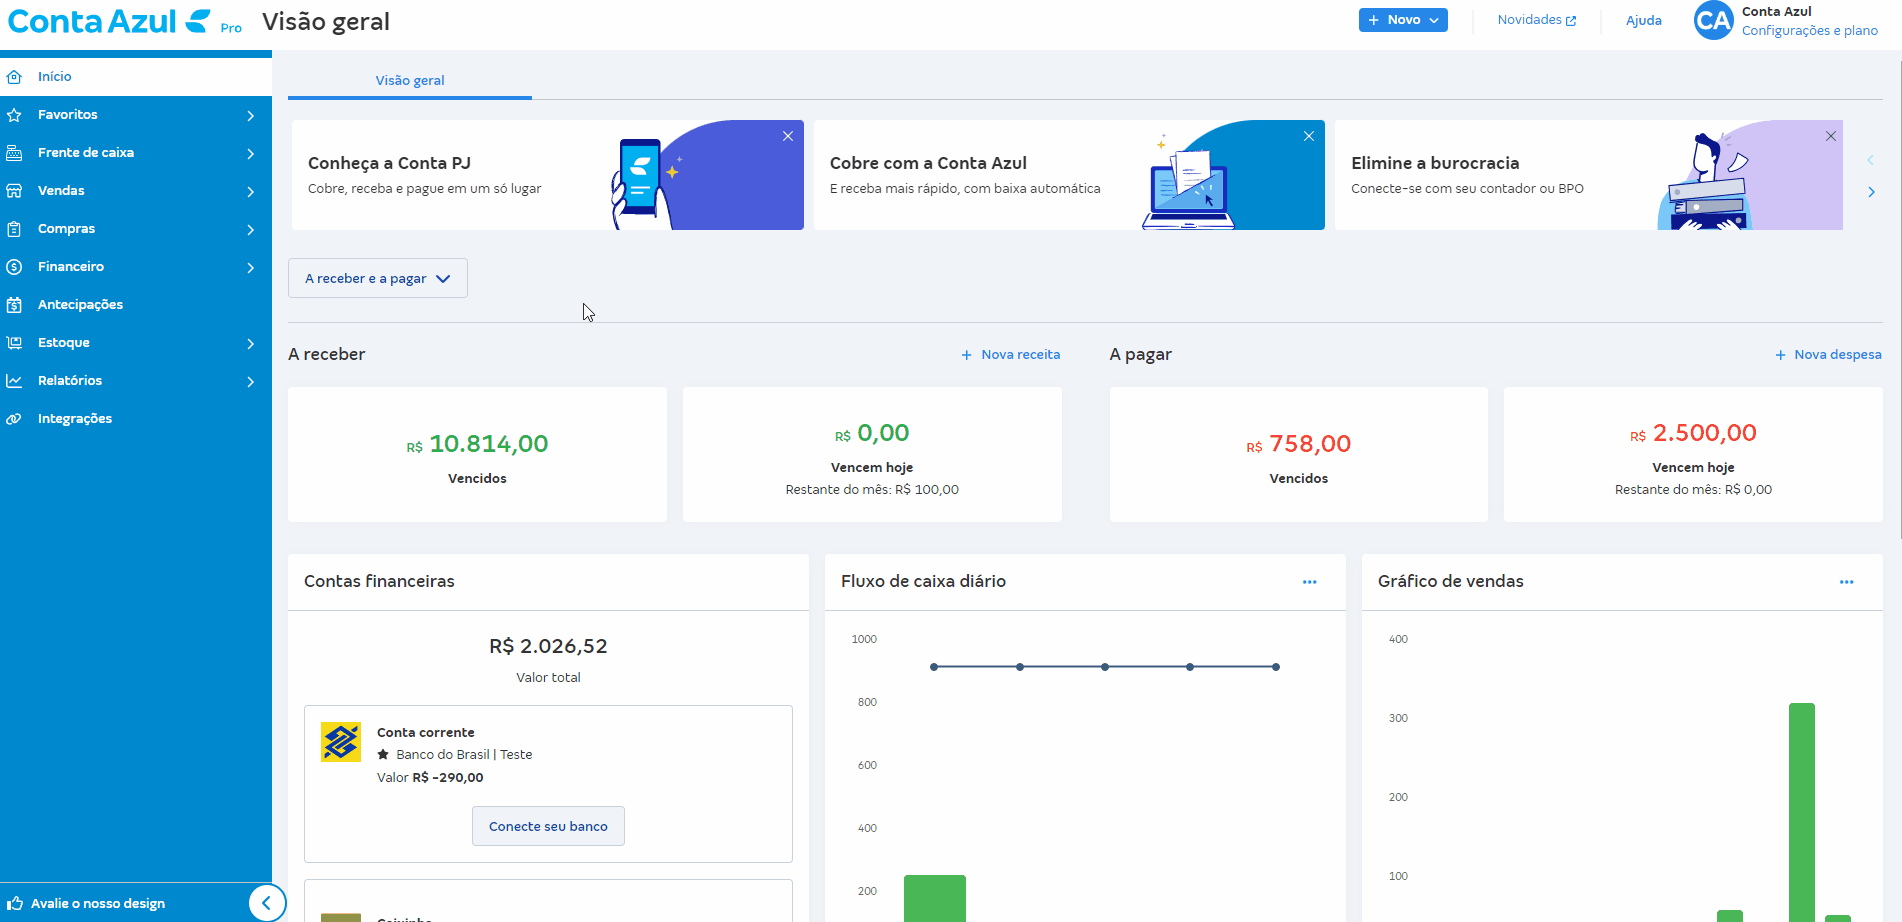Open the R$ 10.814,00 Vencidos receivable card

(477, 455)
